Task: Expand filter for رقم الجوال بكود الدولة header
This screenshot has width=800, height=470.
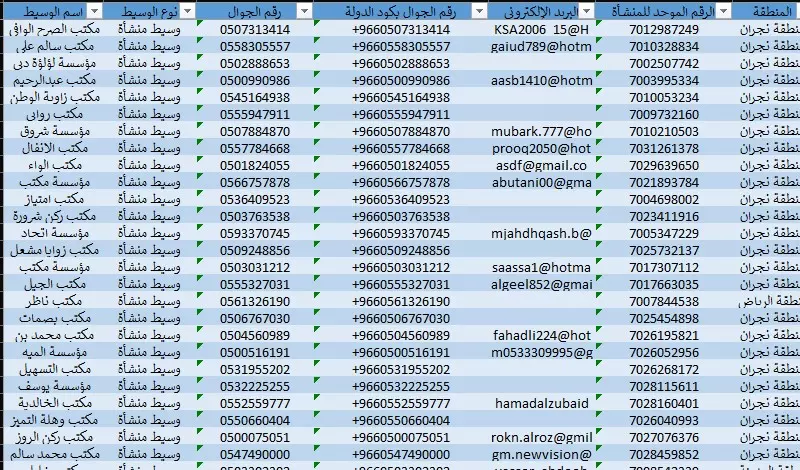Action: point(480,11)
